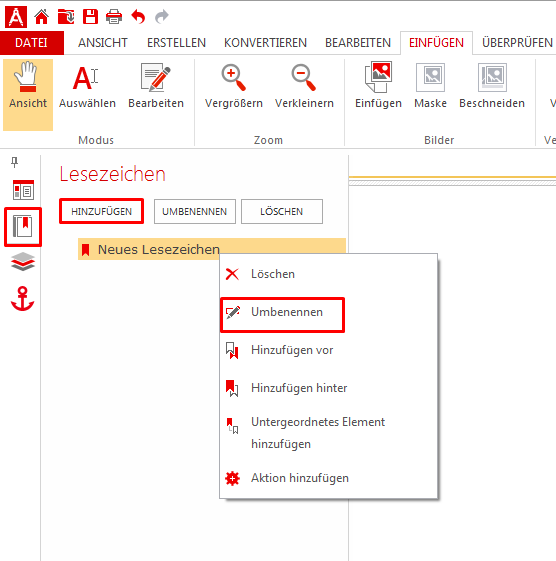Click Einfügen image tool in Bilder group
The image size is (556, 561).
click(378, 86)
